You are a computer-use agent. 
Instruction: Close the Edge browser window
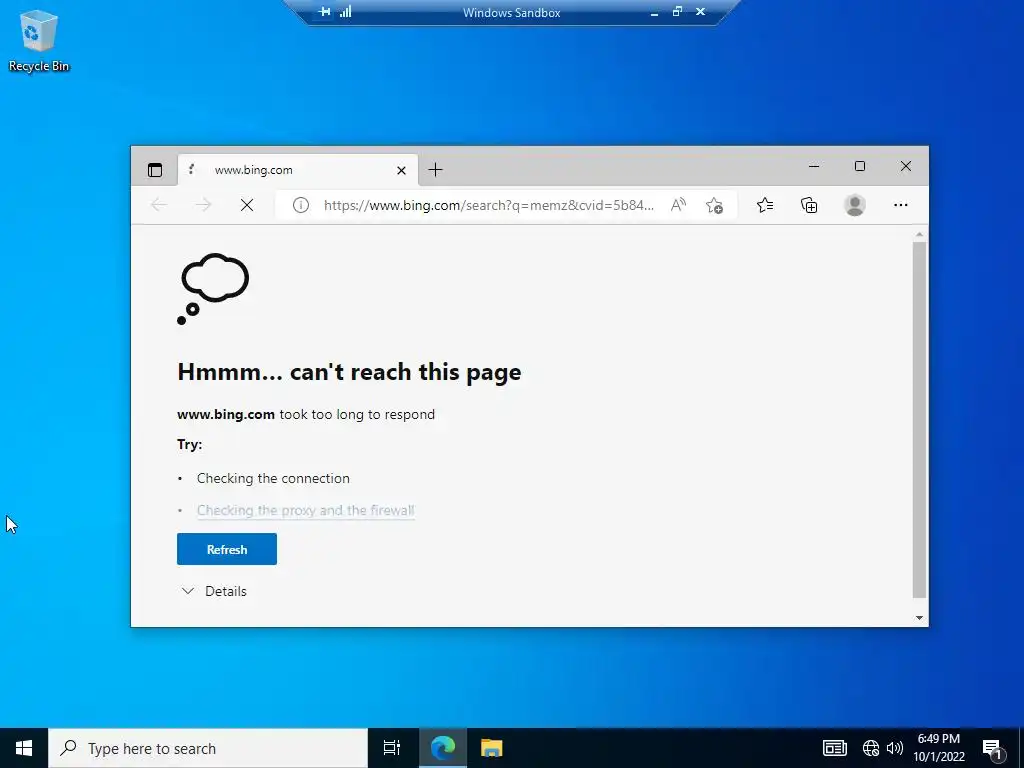pos(906,167)
